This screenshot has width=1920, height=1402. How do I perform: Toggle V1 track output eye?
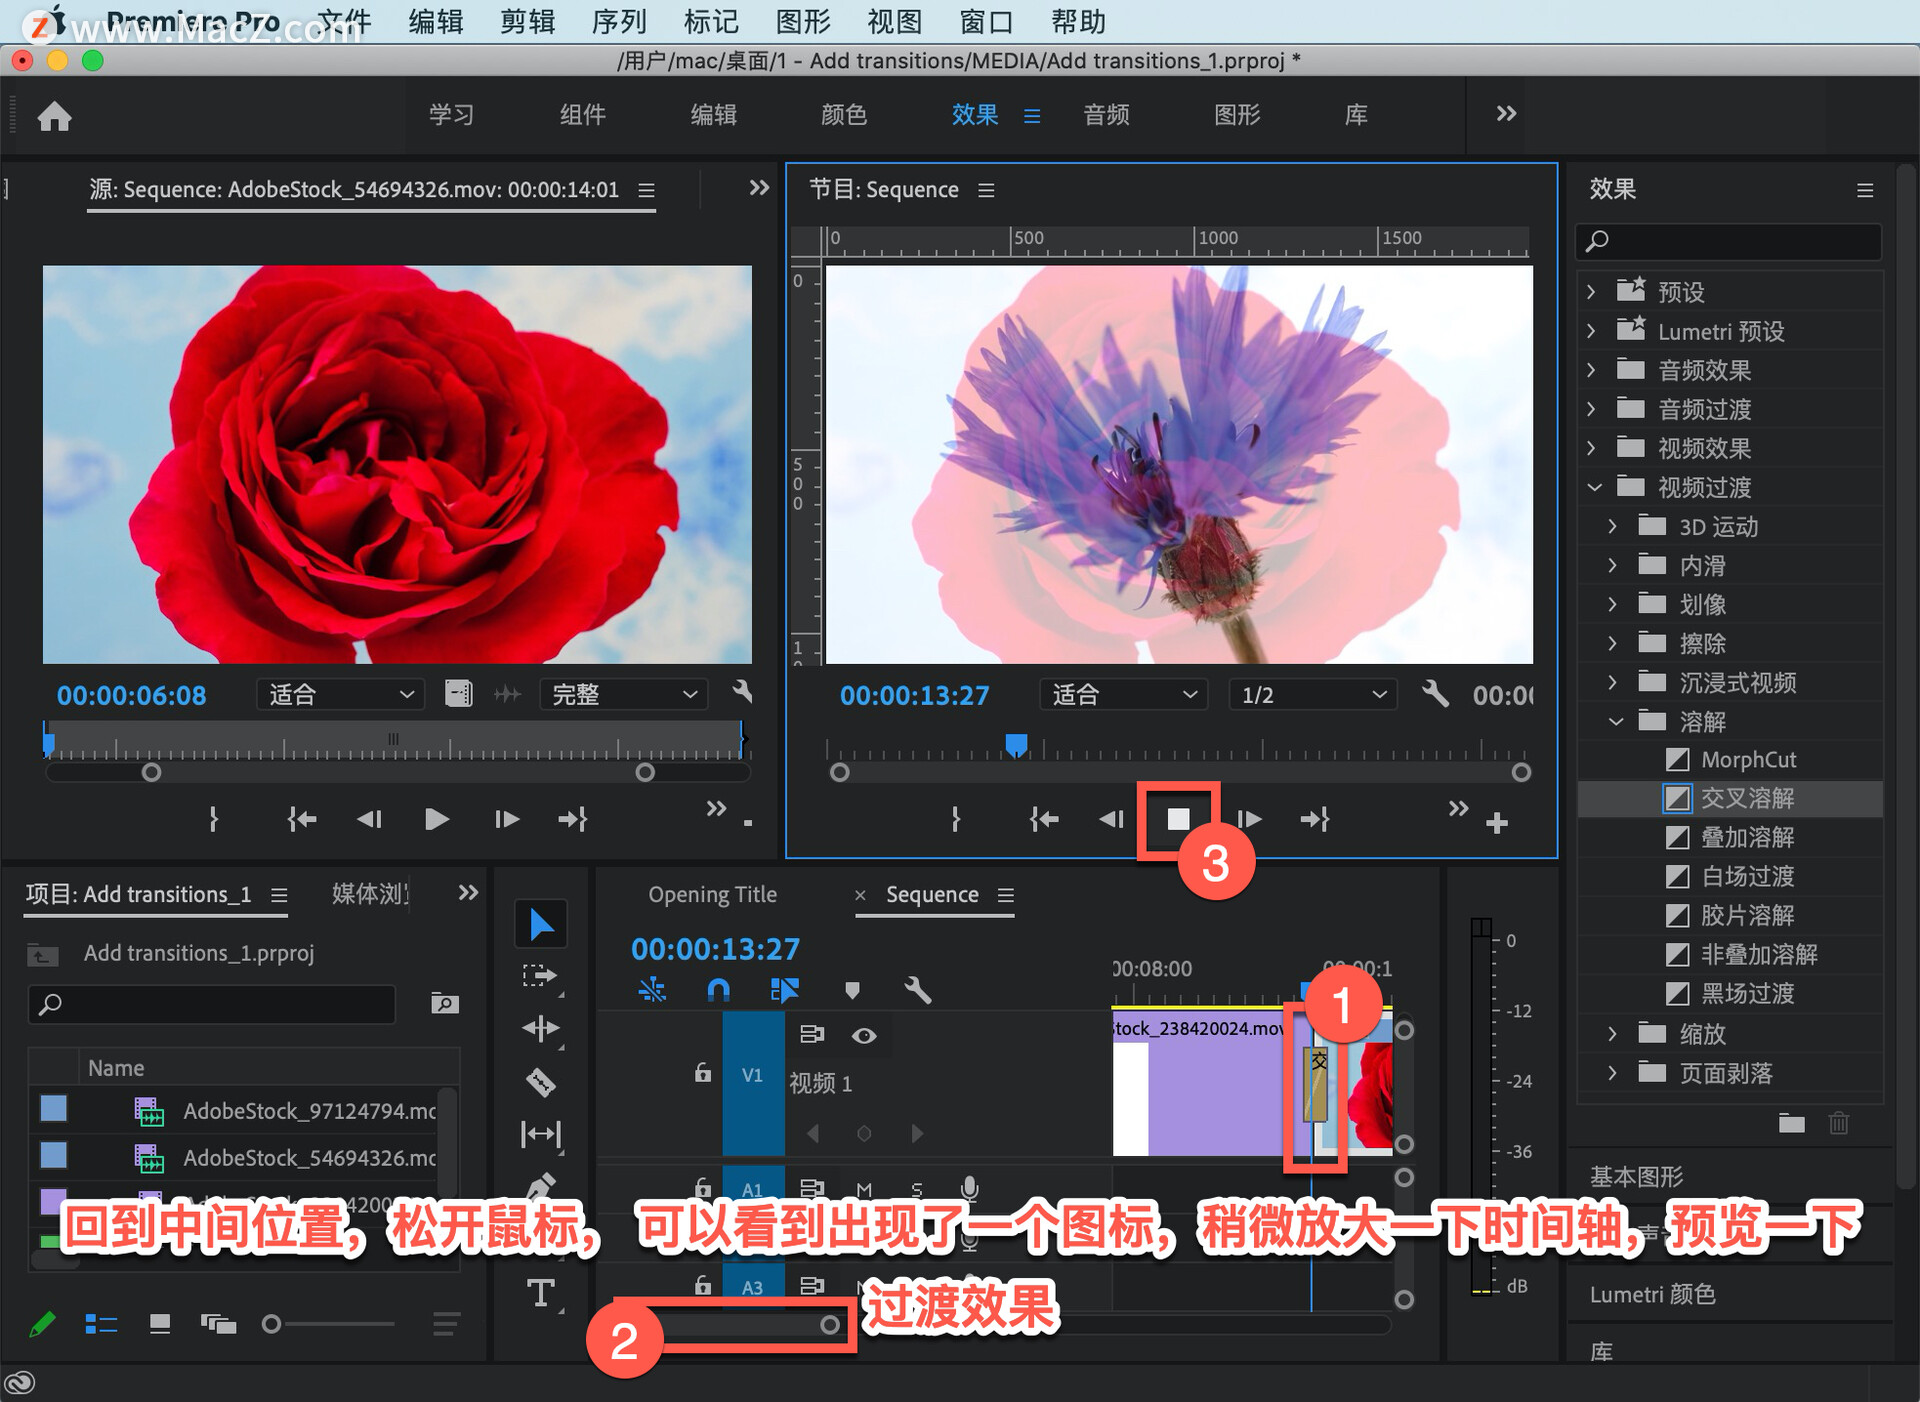[864, 1036]
